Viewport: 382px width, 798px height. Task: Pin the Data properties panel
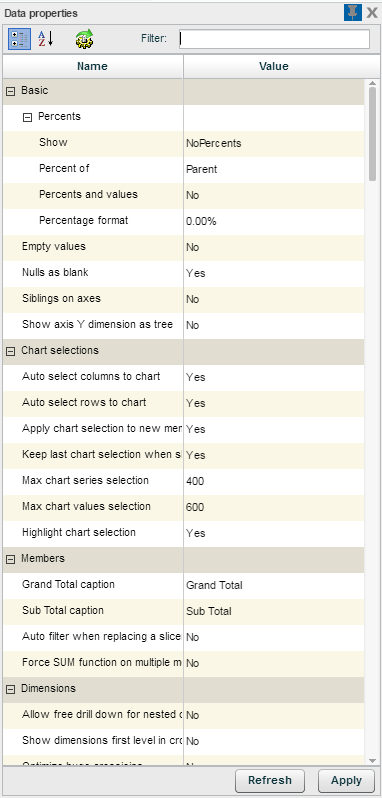[x=352, y=13]
